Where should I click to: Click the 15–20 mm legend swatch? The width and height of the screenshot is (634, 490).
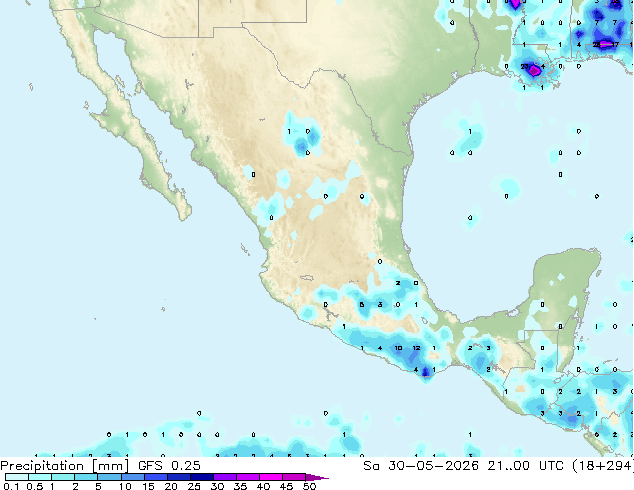(x=155, y=477)
